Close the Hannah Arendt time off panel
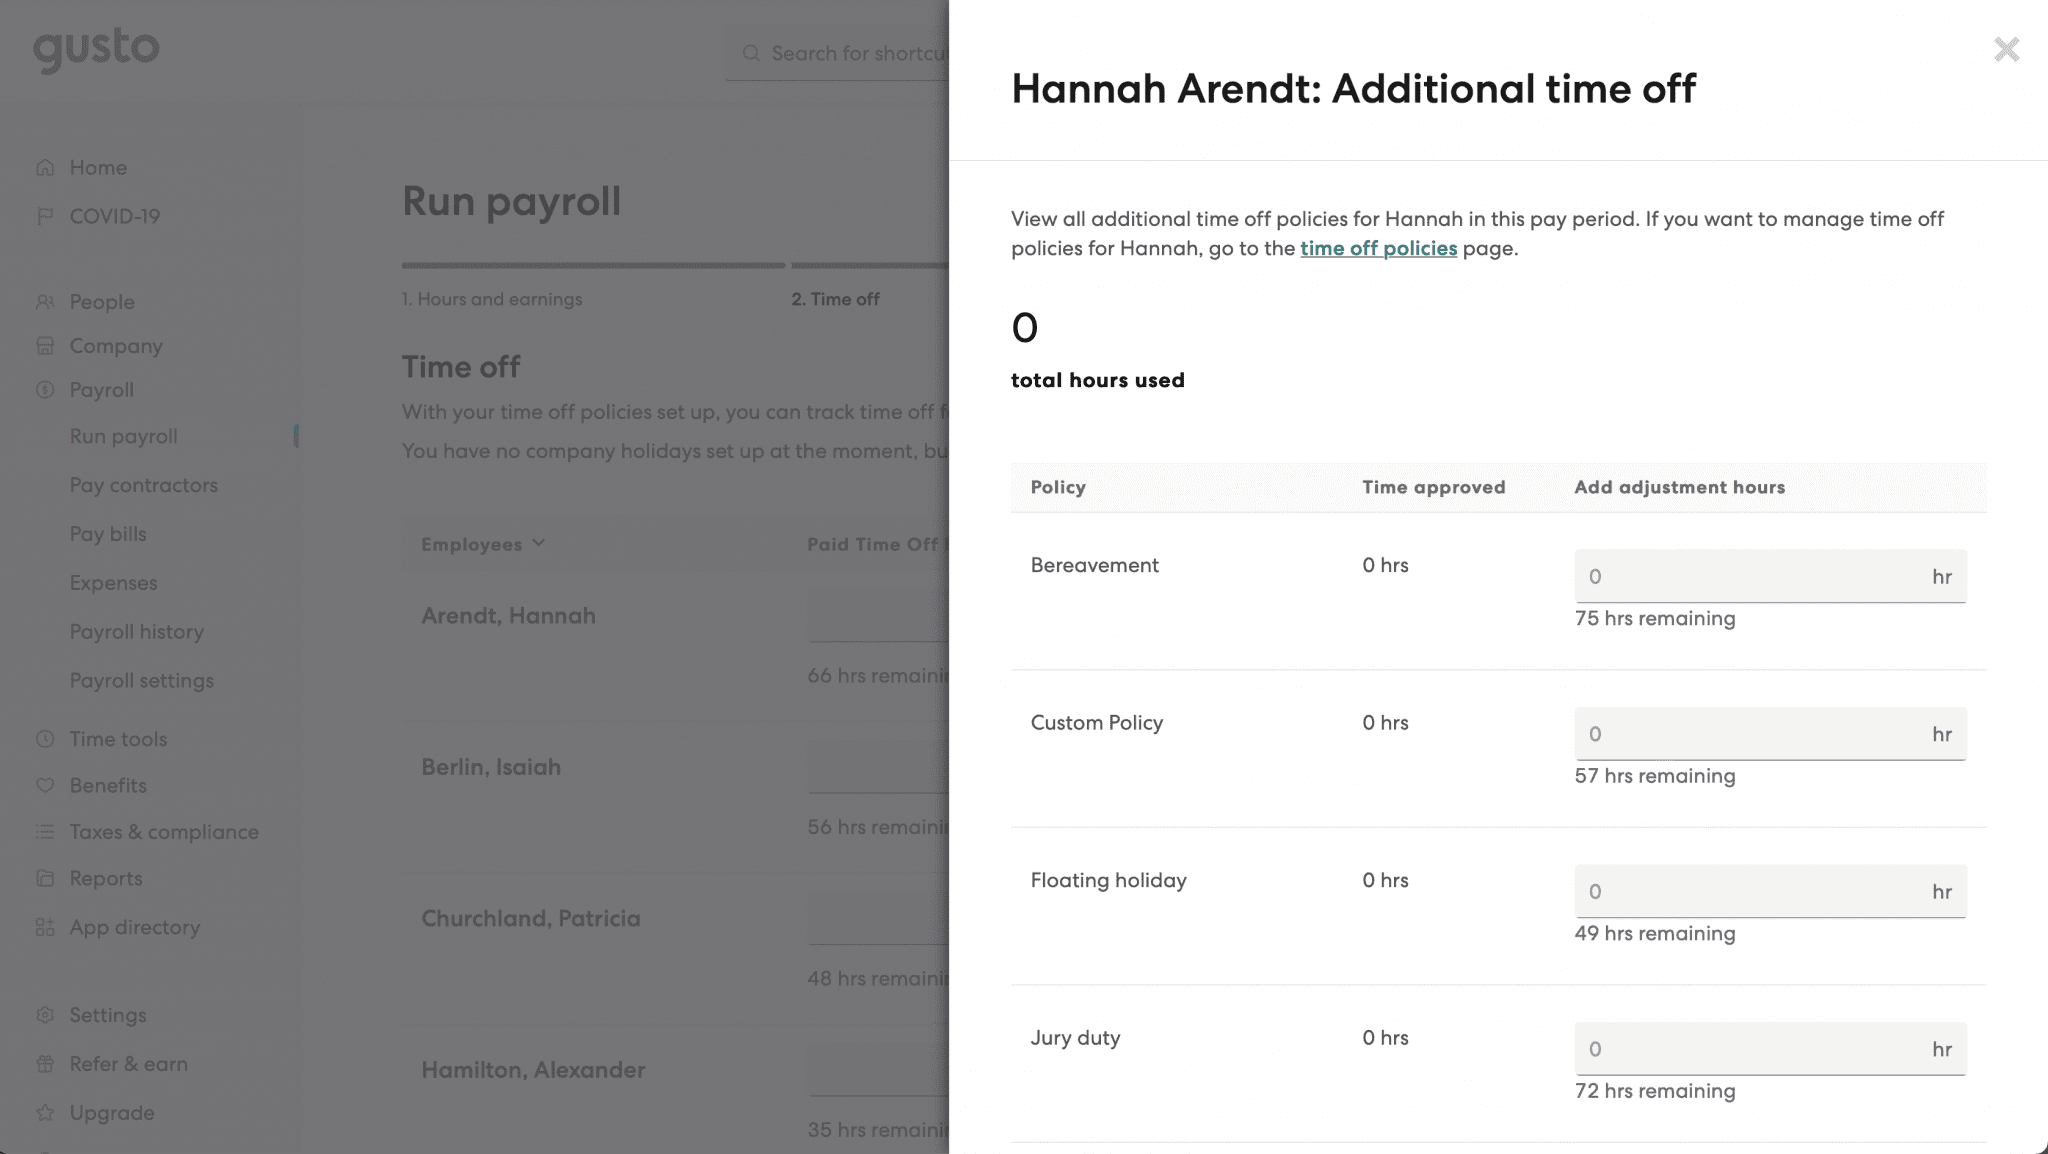The height and width of the screenshot is (1154, 2048). [x=2006, y=49]
